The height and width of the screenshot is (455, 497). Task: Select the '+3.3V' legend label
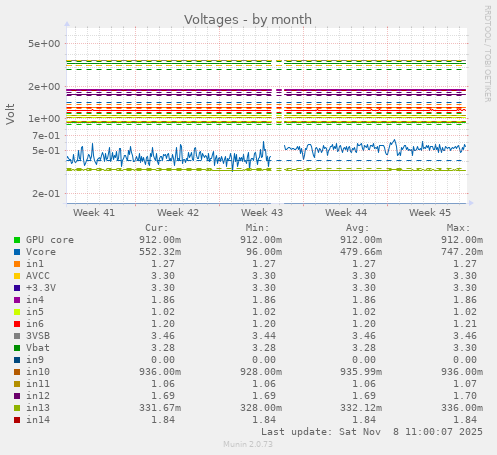(41, 288)
